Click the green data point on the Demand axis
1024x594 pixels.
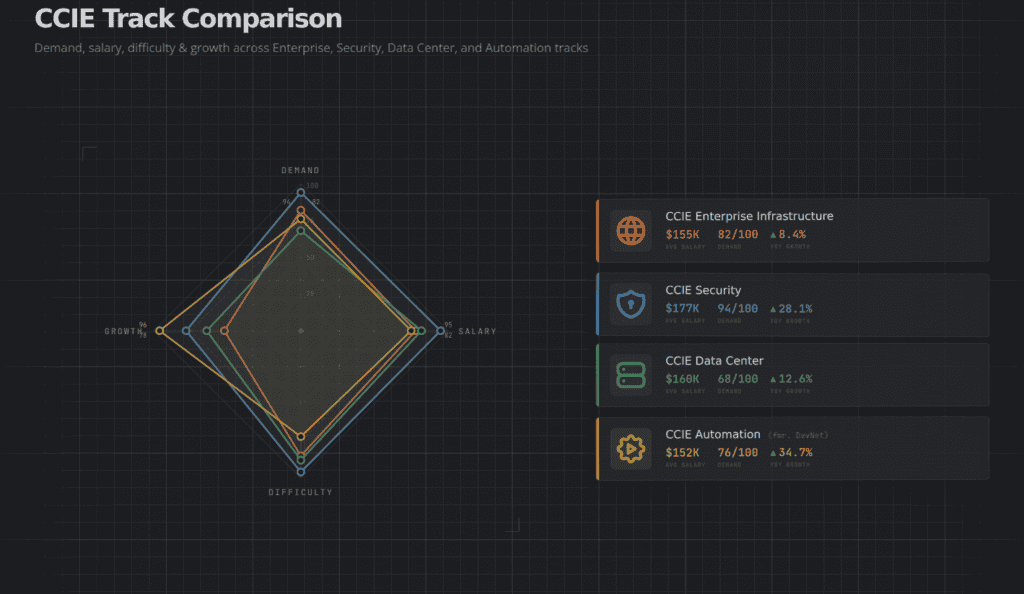[300, 230]
